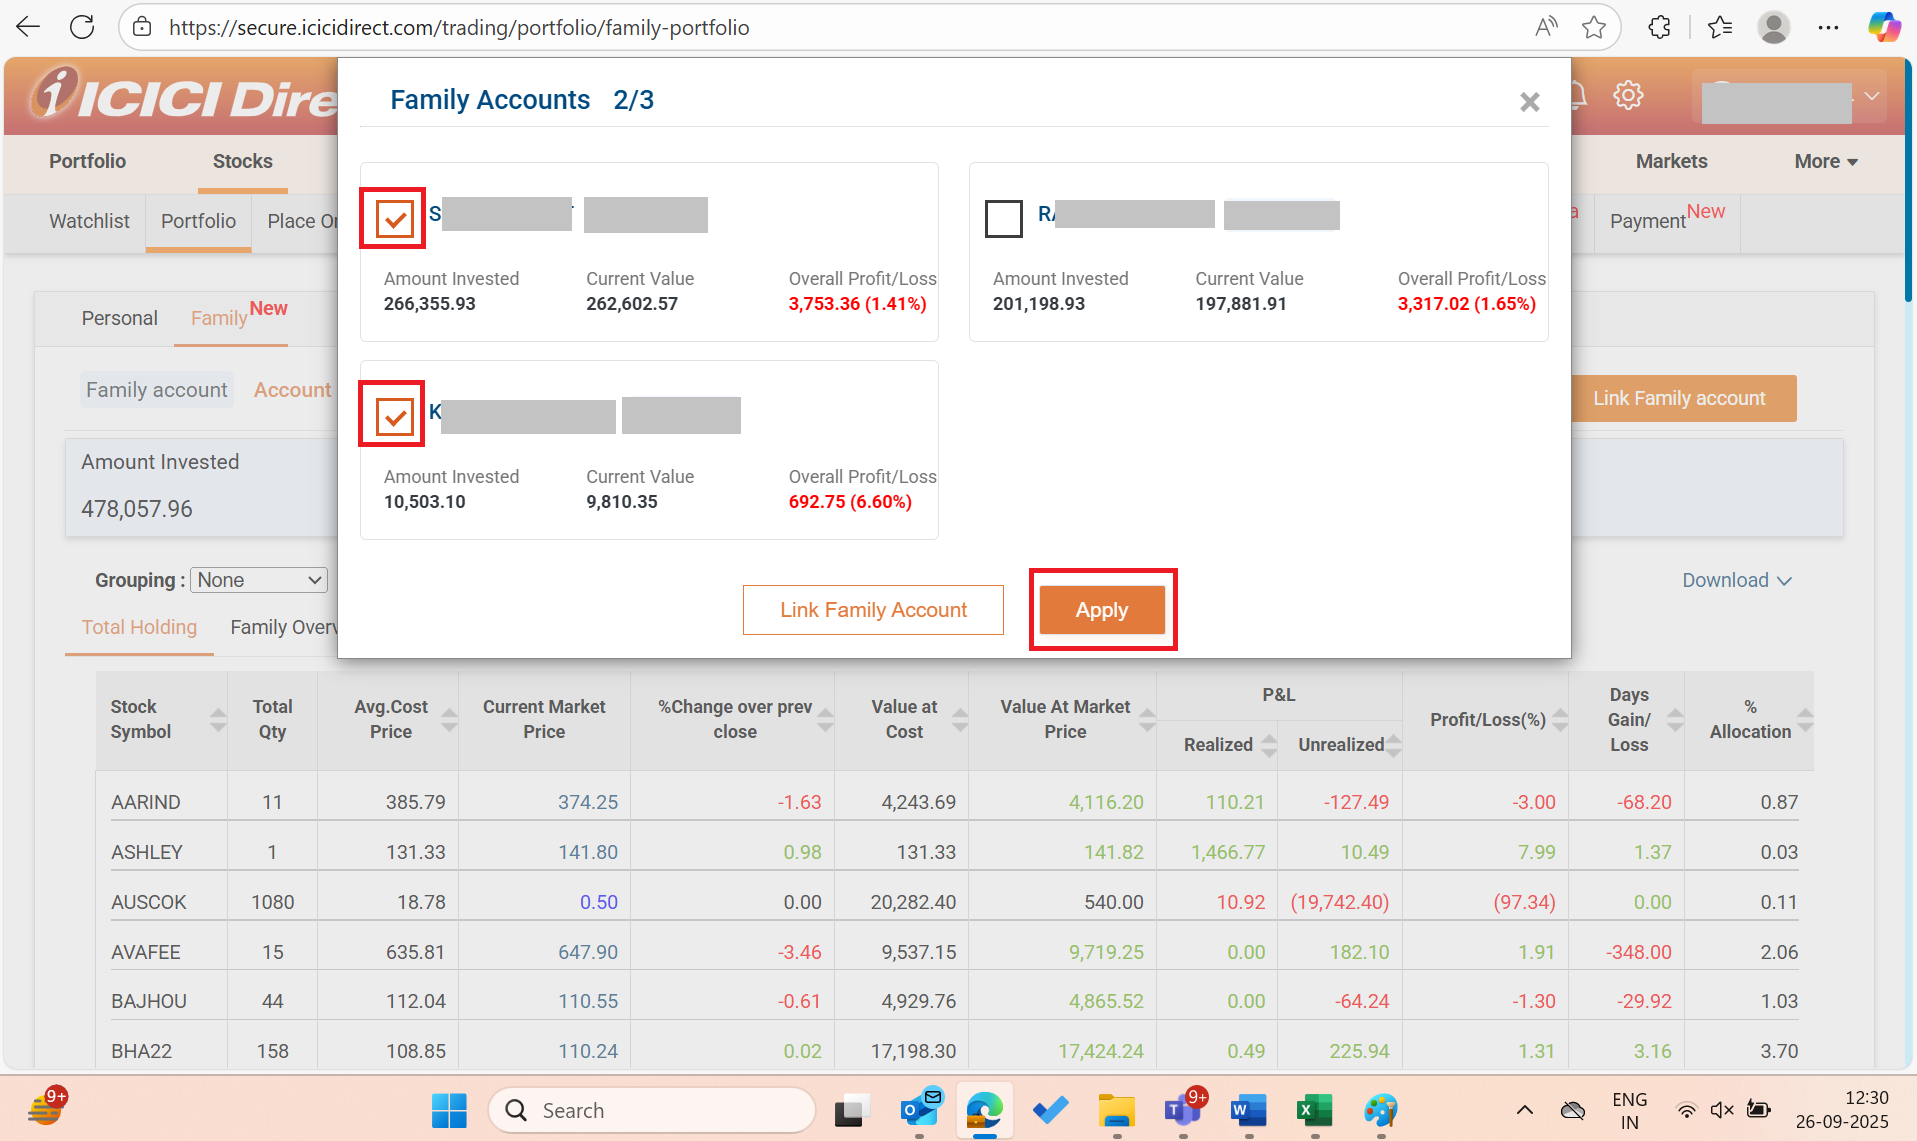This screenshot has width=1917, height=1141.
Task: Enable the R account checkbox
Action: 1004,218
